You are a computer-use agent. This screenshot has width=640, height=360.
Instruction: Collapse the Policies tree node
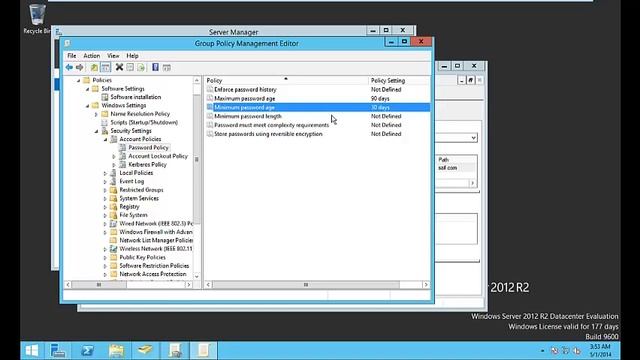pos(79,80)
